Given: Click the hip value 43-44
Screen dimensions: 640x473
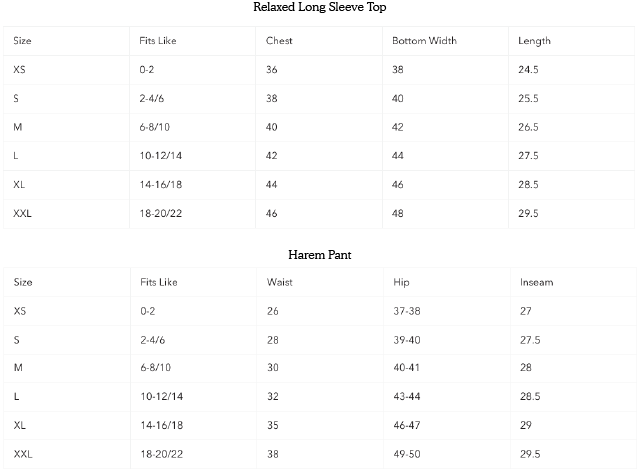Looking at the screenshot, I should [408, 397].
